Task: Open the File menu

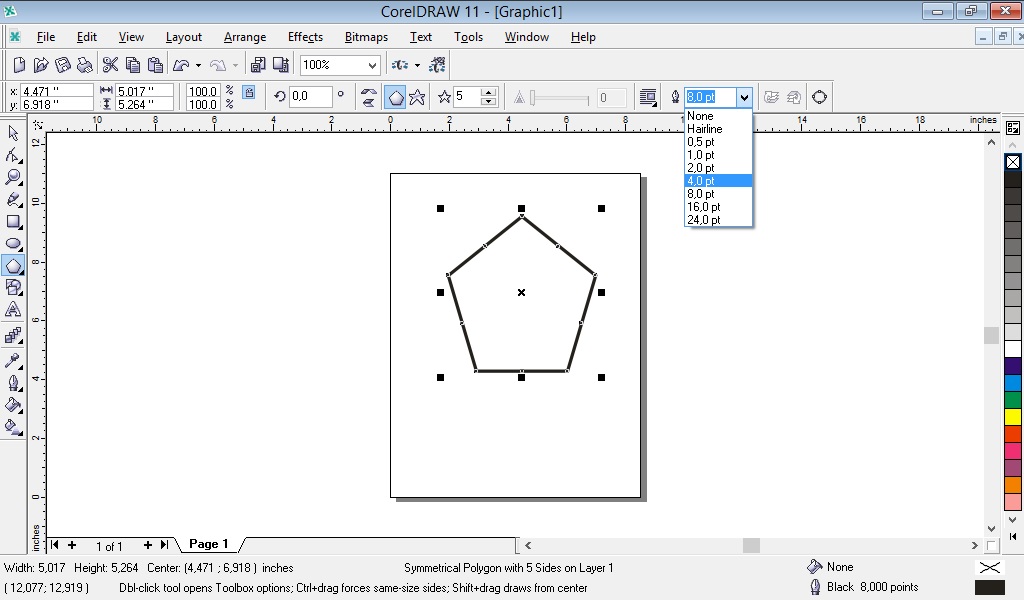Action: pos(46,37)
